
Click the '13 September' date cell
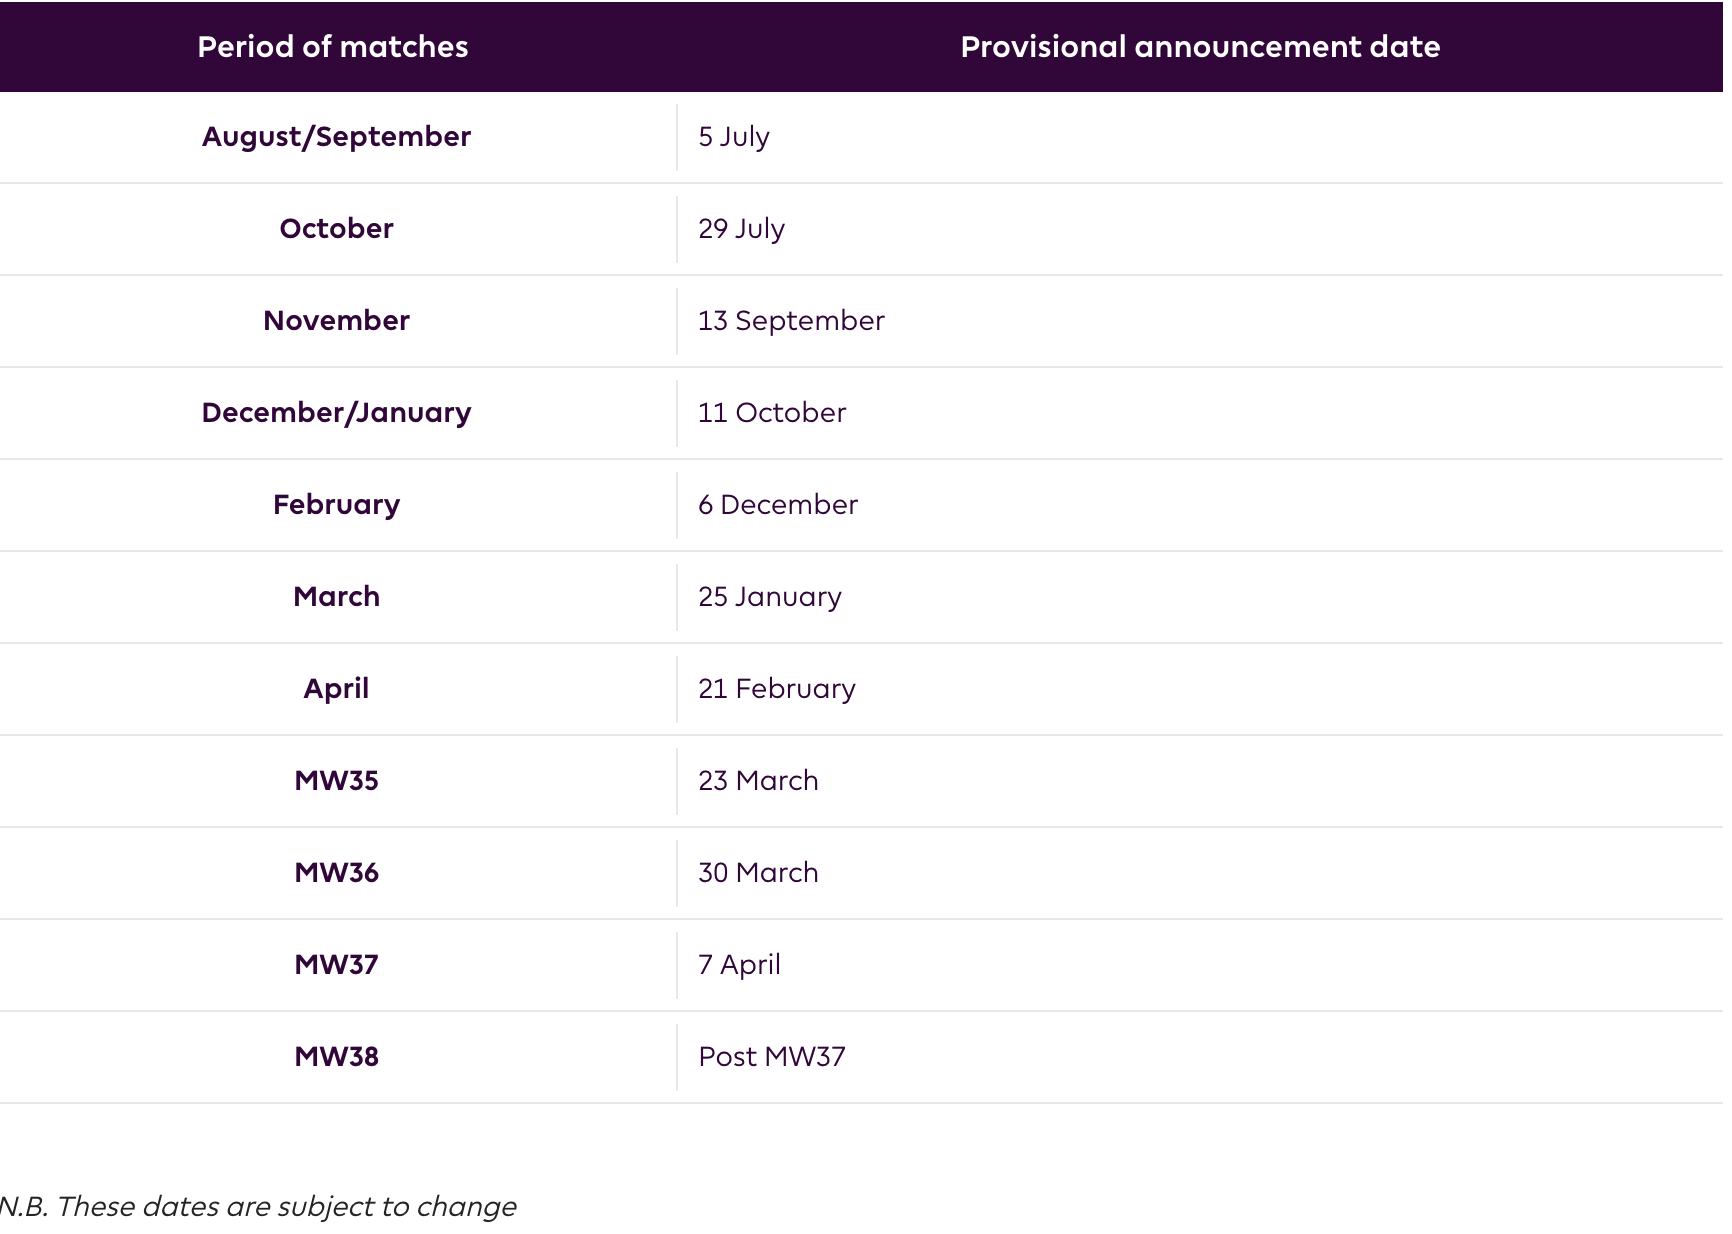tap(791, 321)
